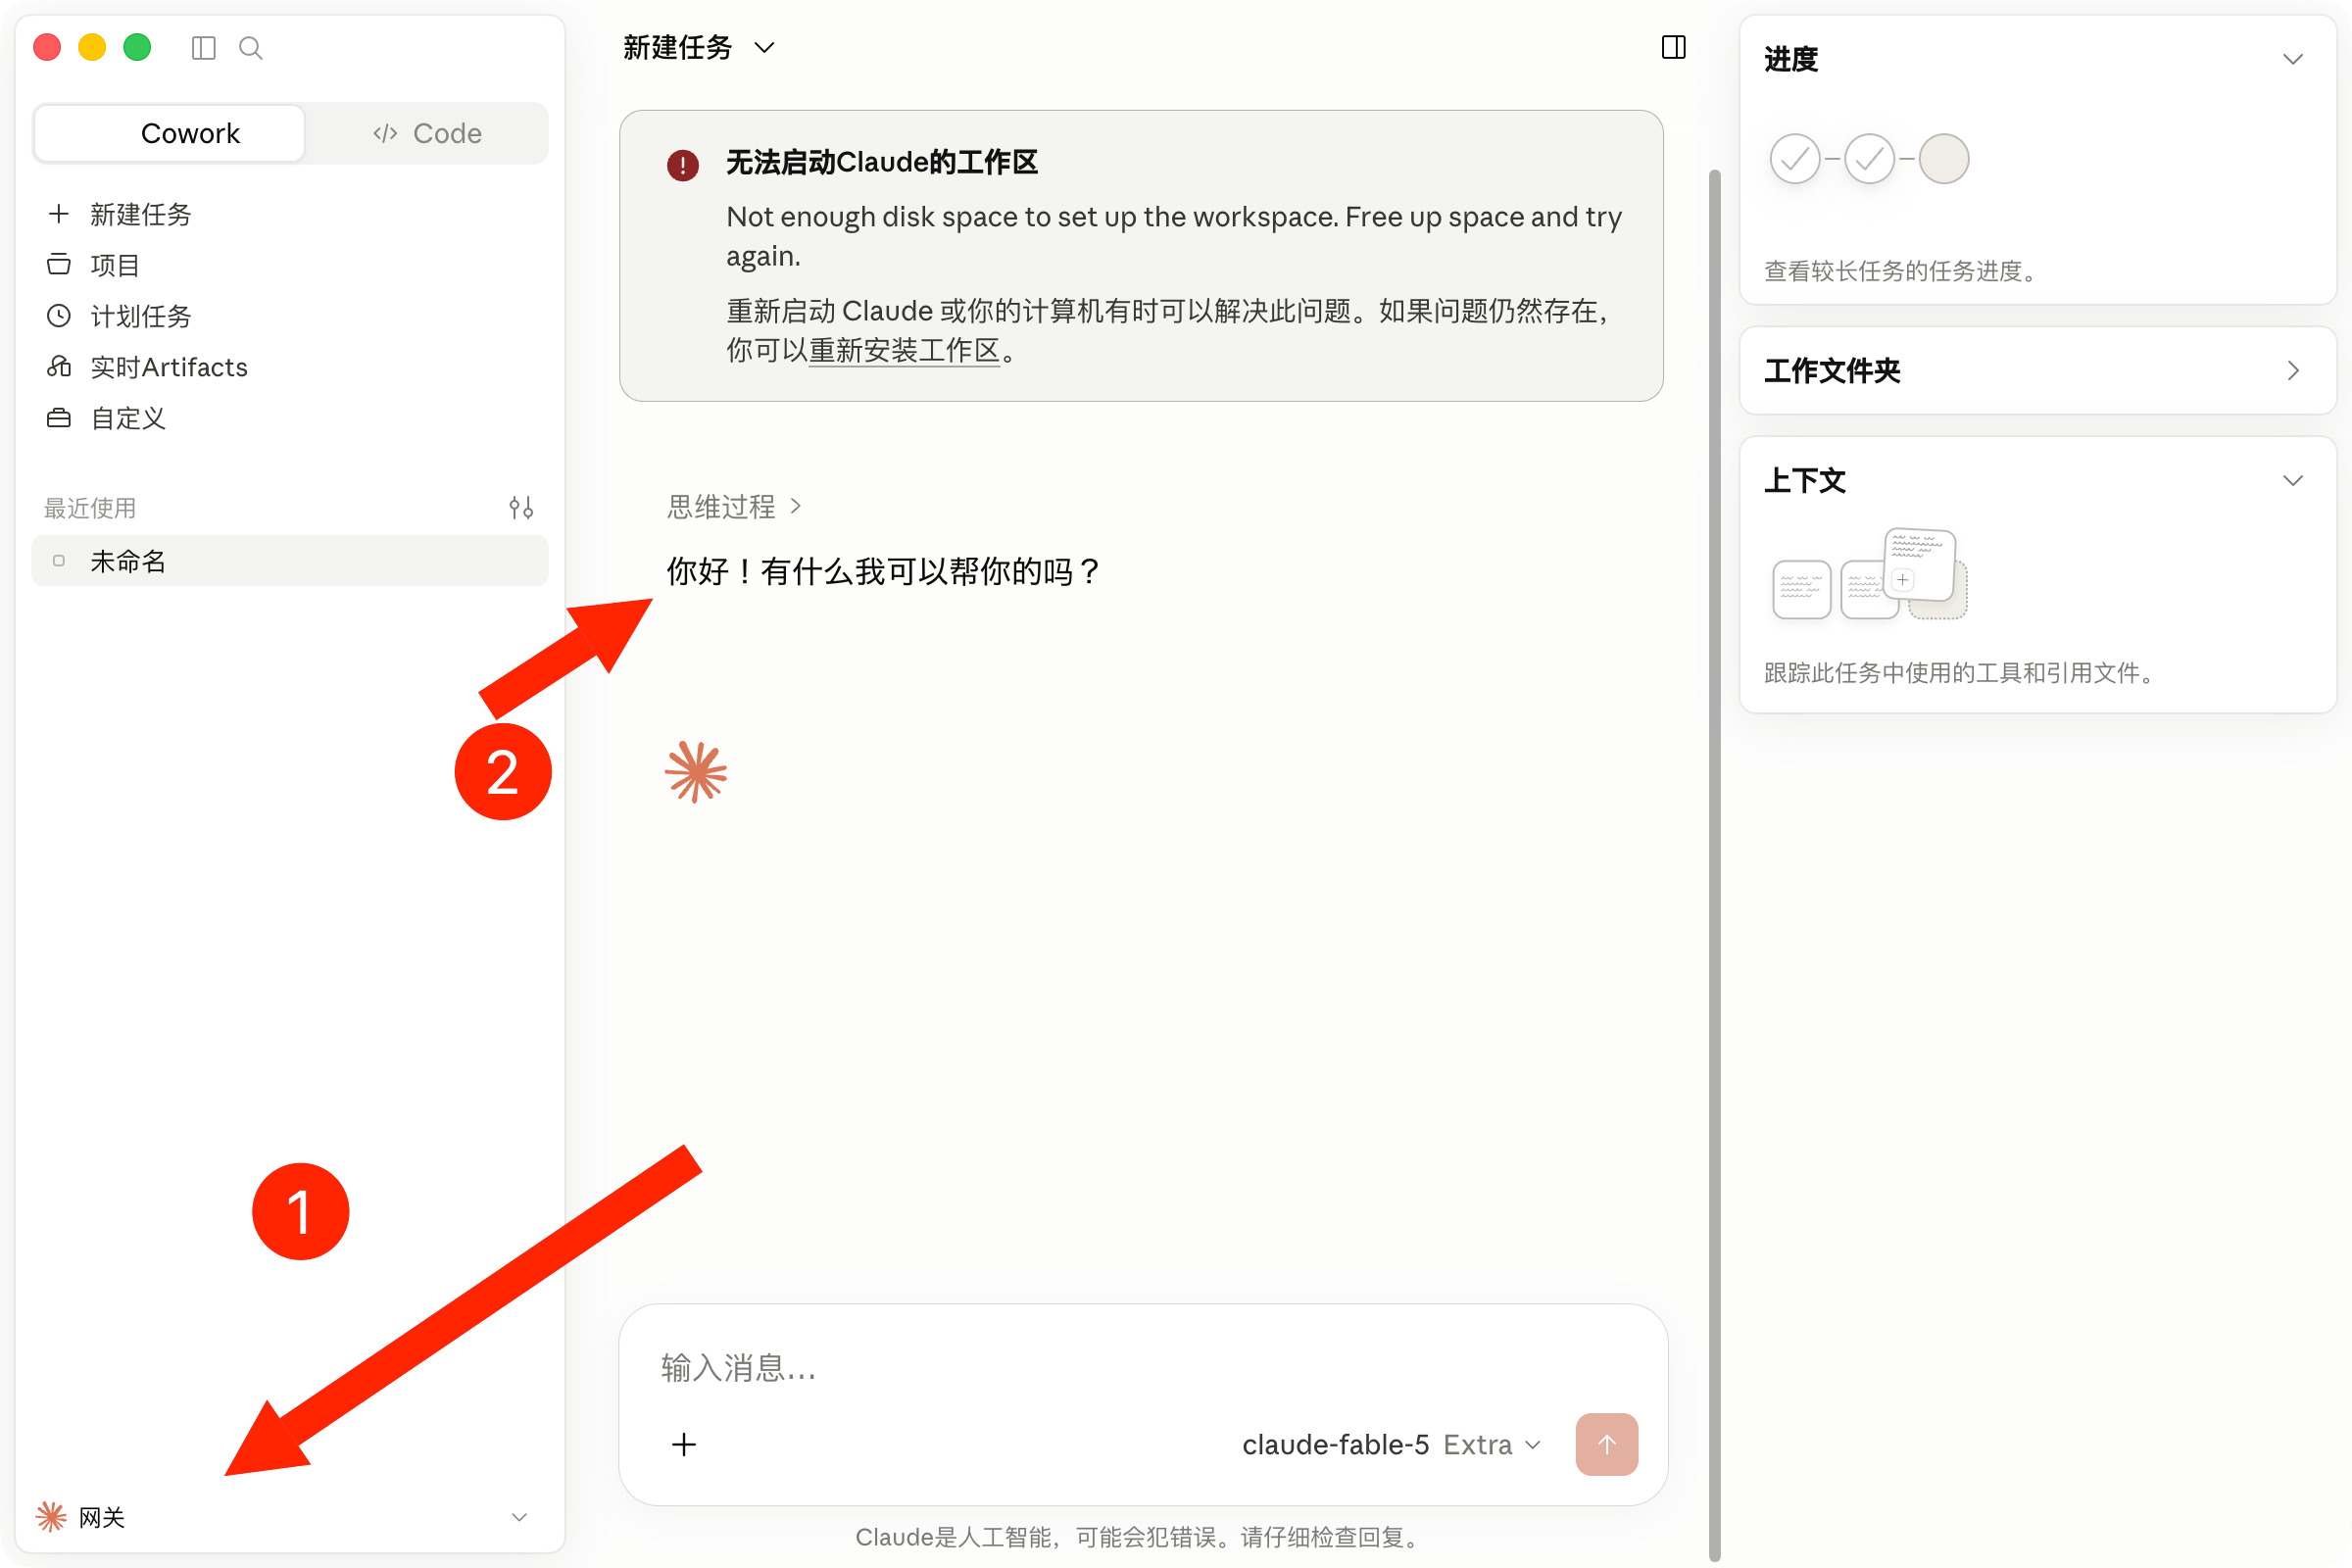The image size is (2352, 1568).
Task: Expand the 思维过程 section
Action: point(734,507)
